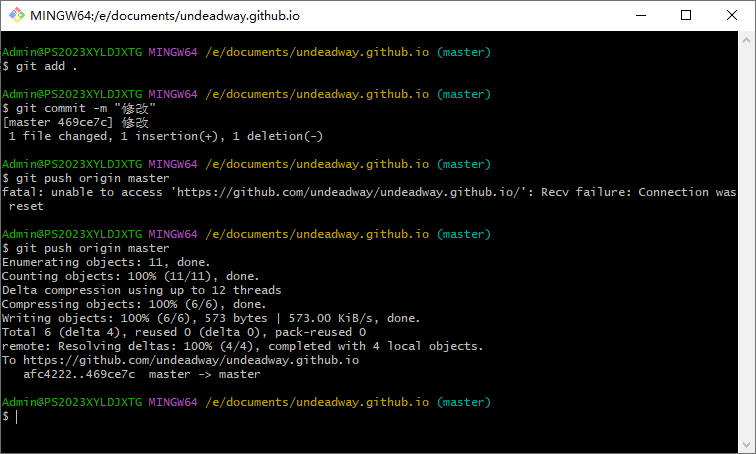Click 'Compressing objects: 100% (6/6), done.' line
756x454 pixels.
pyautogui.click(x=134, y=304)
